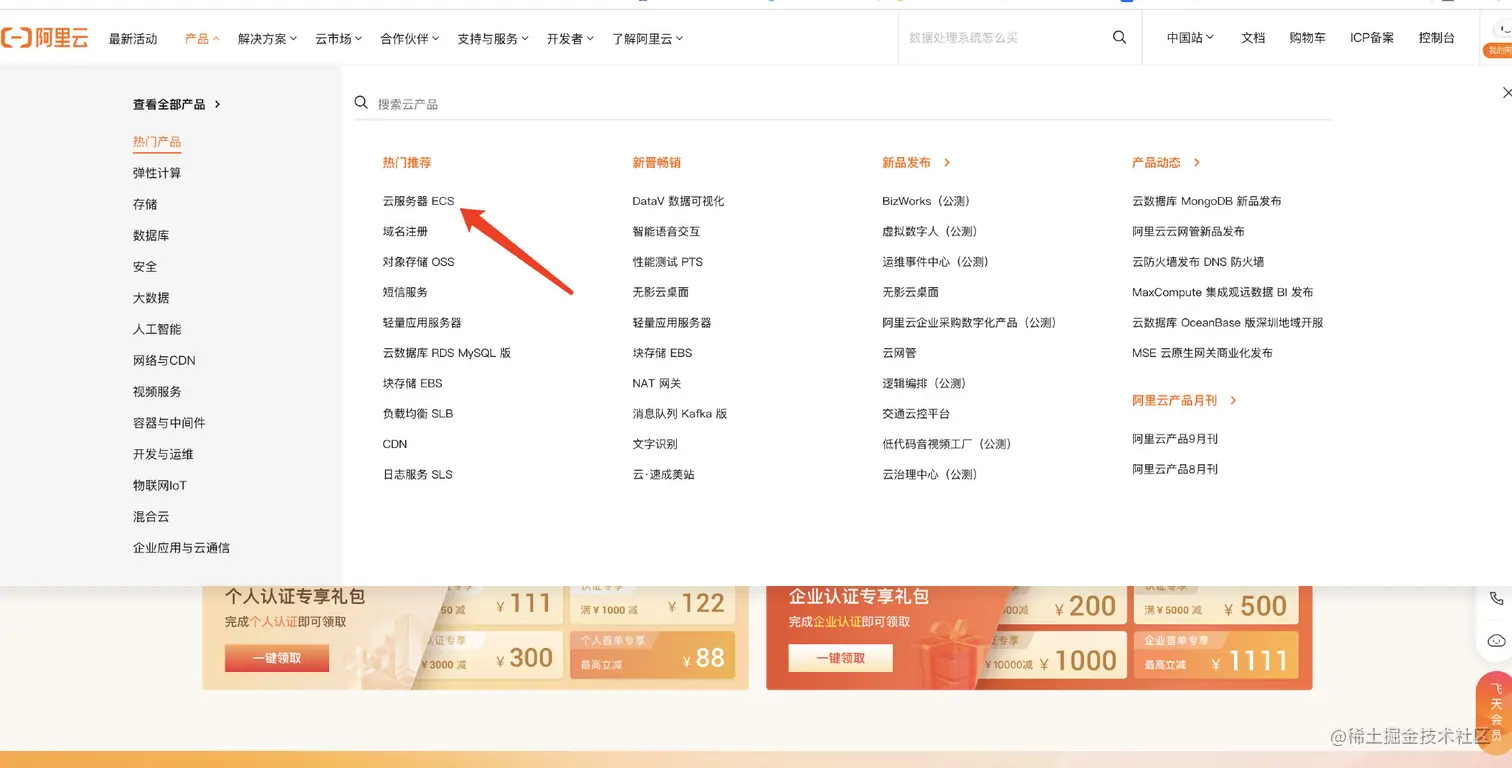
Task: Open MSE 云原生网关商业化发布 link
Action: click(1202, 353)
